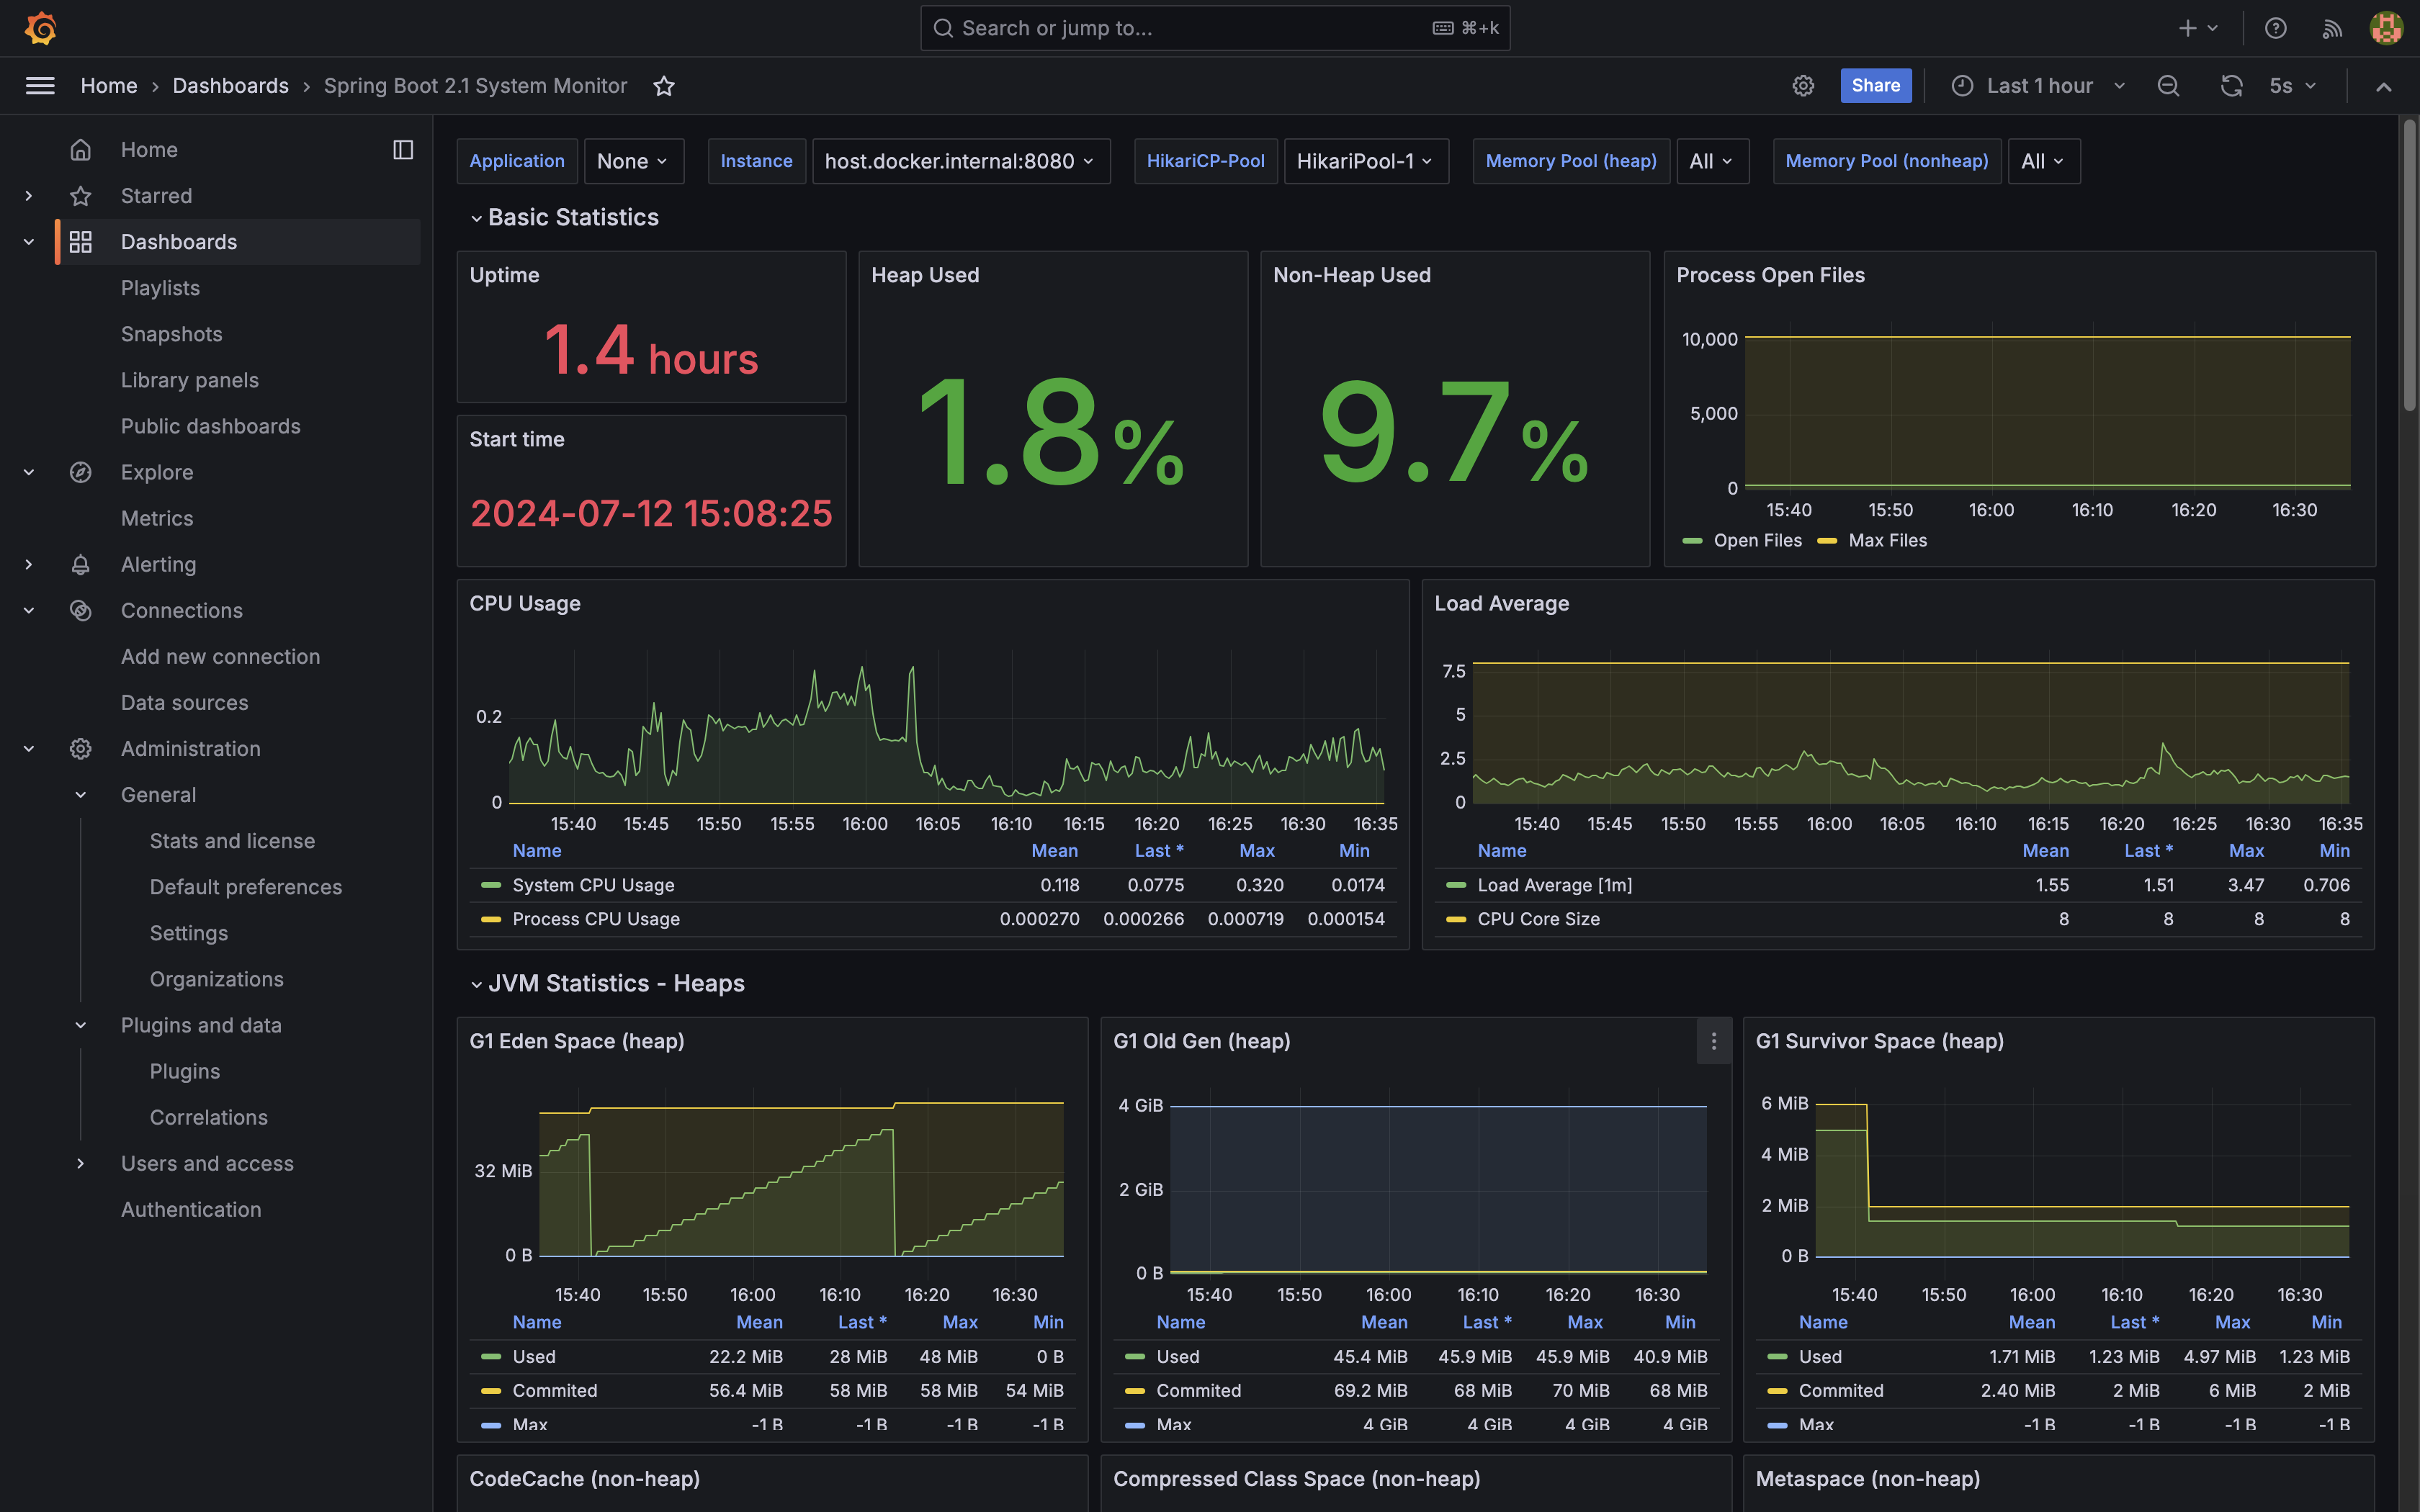Open the Last 1 hour time picker
2420x1512 pixels.
click(x=2038, y=86)
